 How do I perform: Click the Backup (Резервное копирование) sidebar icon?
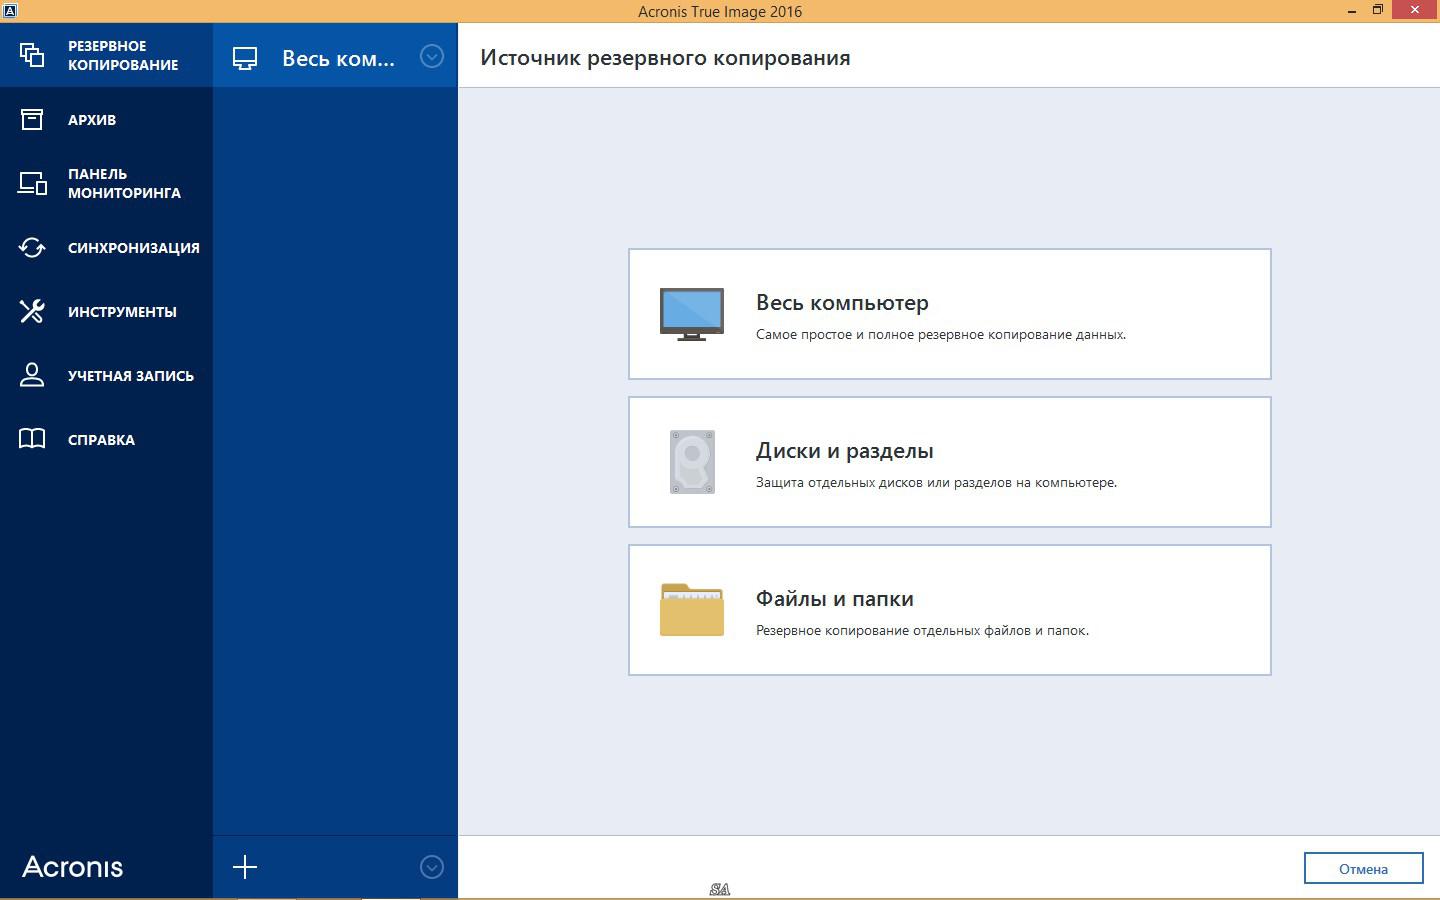pyautogui.click(x=32, y=55)
